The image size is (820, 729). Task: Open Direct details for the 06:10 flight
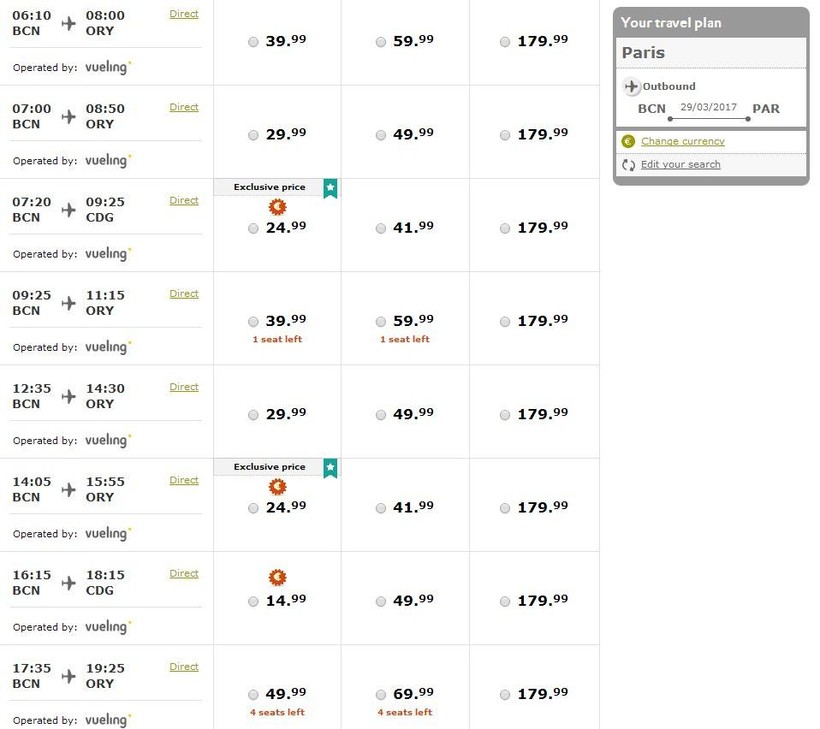184,14
